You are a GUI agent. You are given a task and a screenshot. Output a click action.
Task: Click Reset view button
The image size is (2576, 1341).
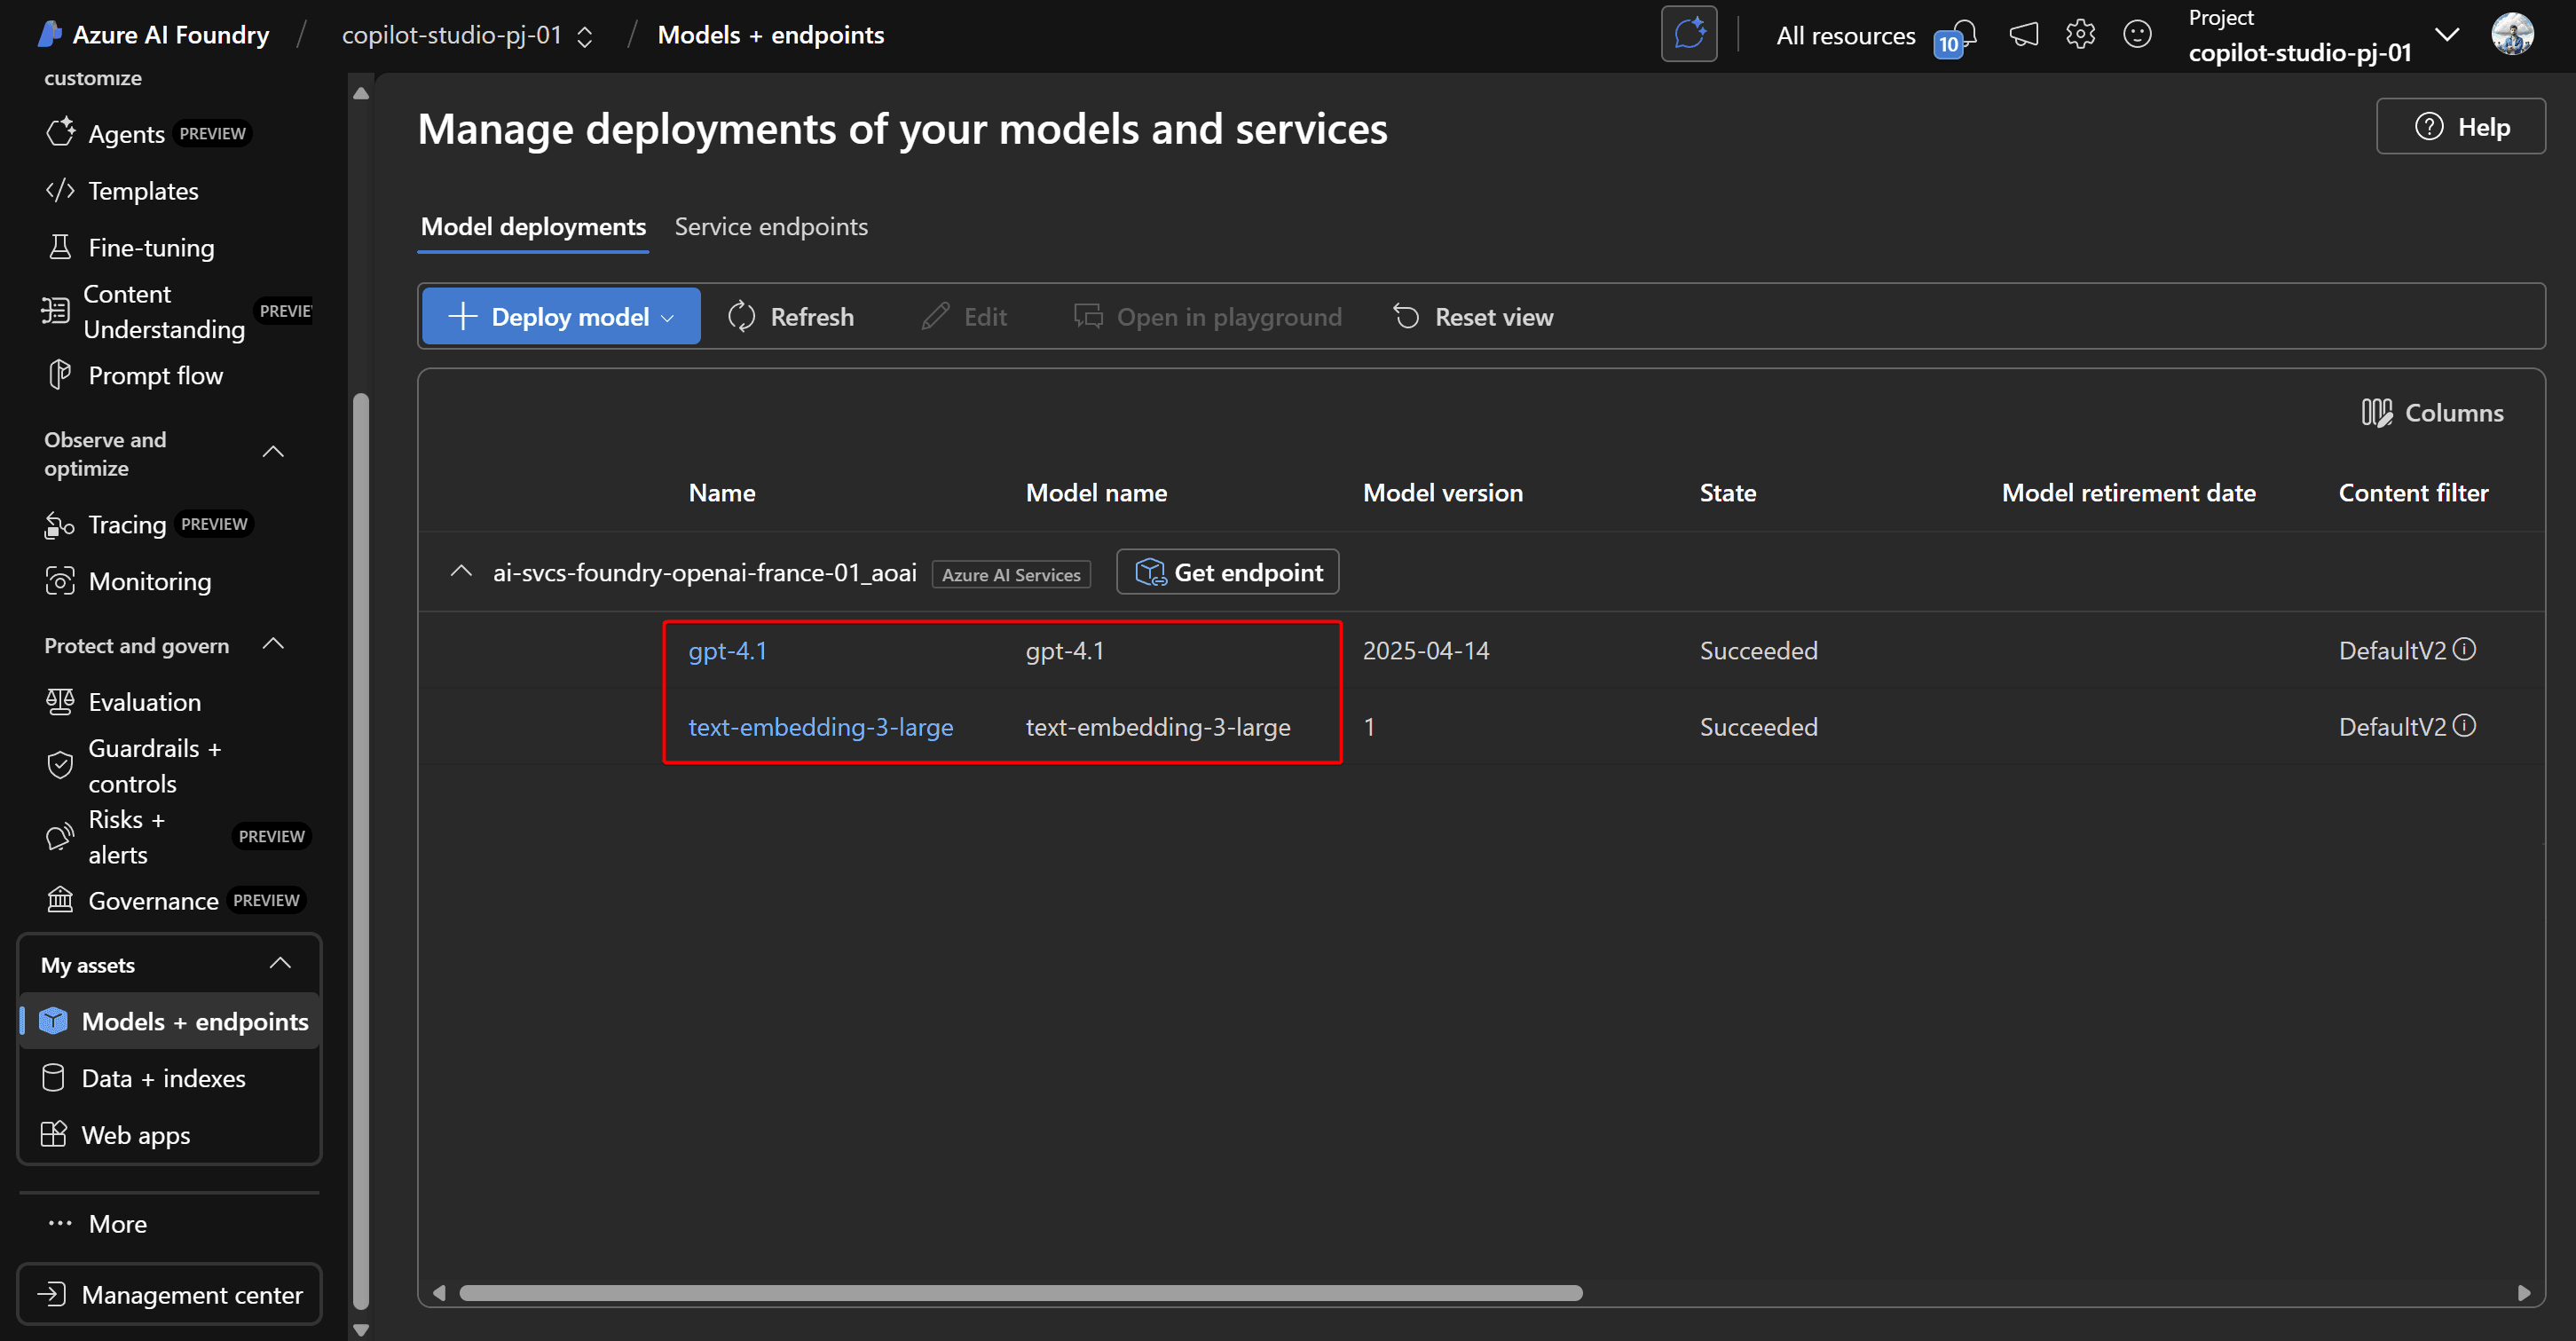point(1473,317)
